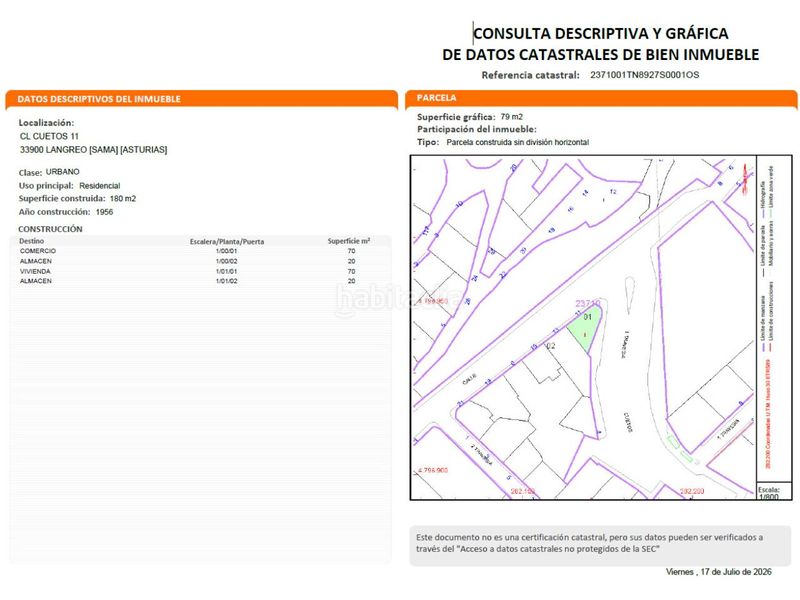Click reference code 2371001TN8927S0001OS
The width and height of the screenshot is (800, 600).
(644, 75)
